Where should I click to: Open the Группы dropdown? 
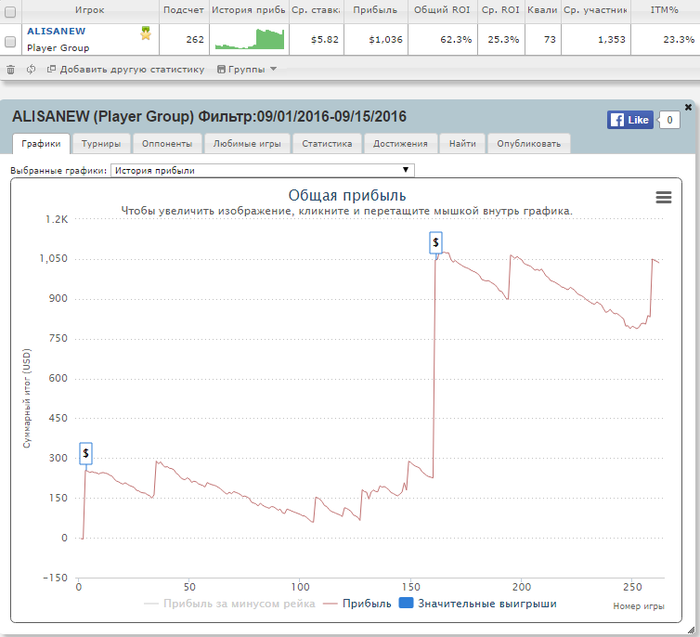[247, 69]
